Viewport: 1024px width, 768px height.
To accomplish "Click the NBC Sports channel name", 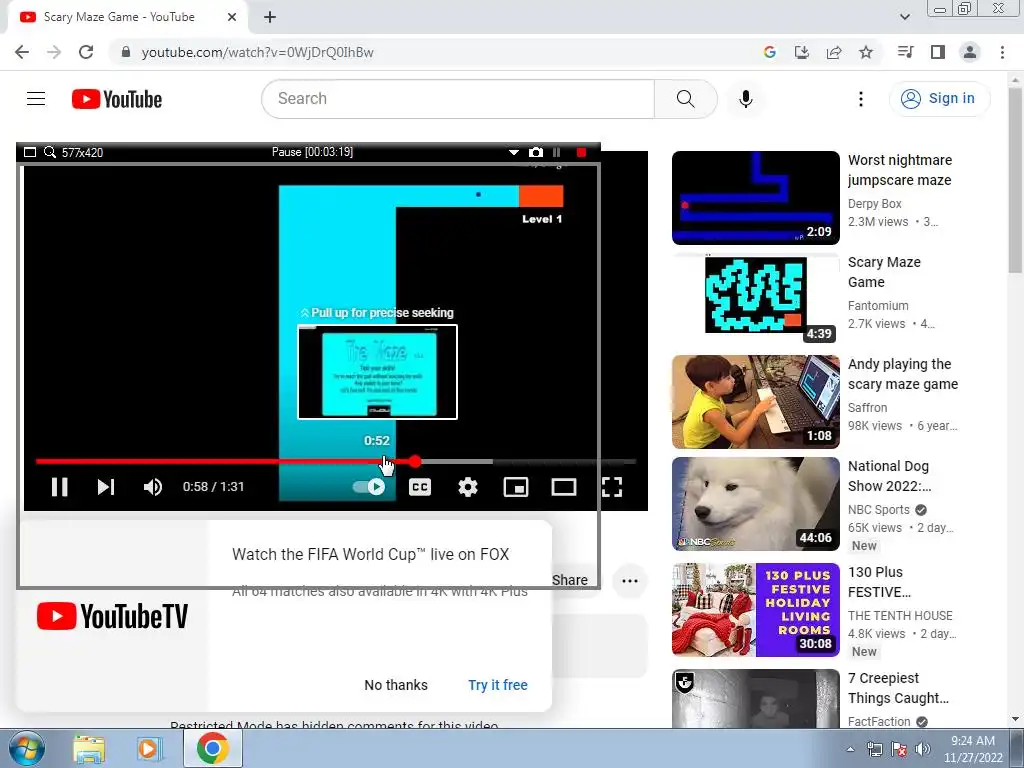I will pos(878,509).
